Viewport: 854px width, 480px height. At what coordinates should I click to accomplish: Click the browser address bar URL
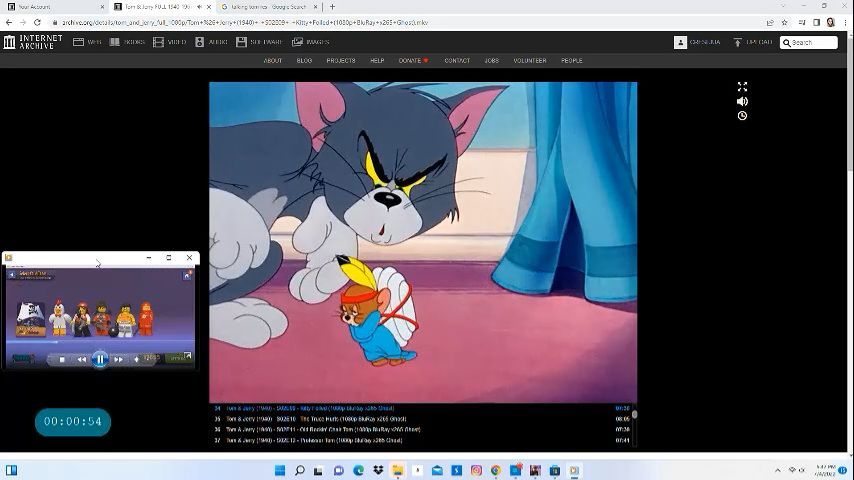point(245,22)
